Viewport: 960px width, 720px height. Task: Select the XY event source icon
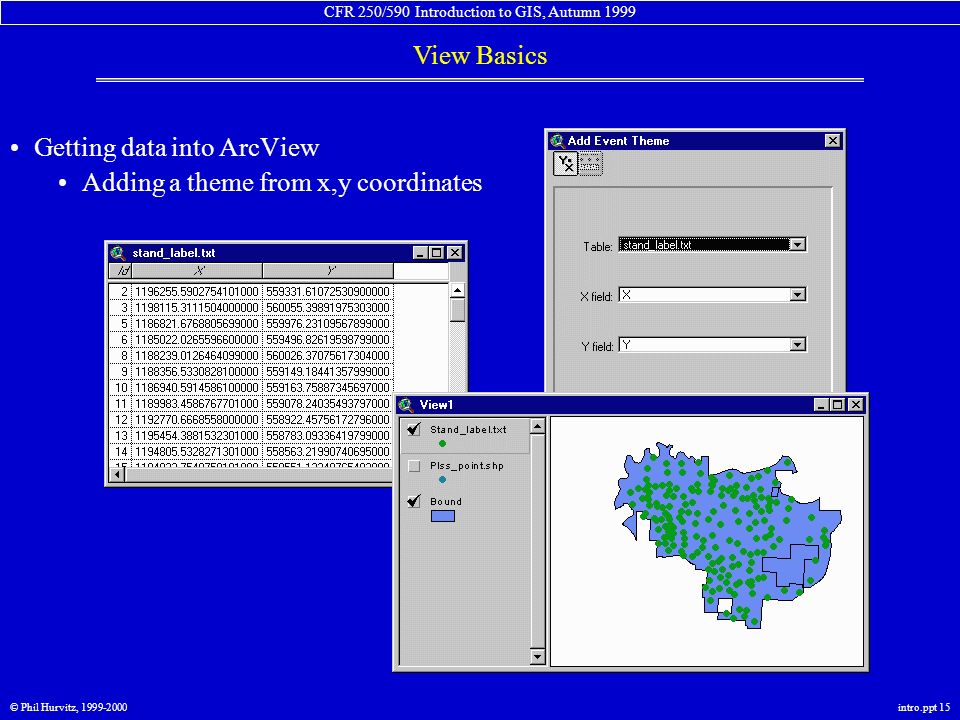point(565,163)
